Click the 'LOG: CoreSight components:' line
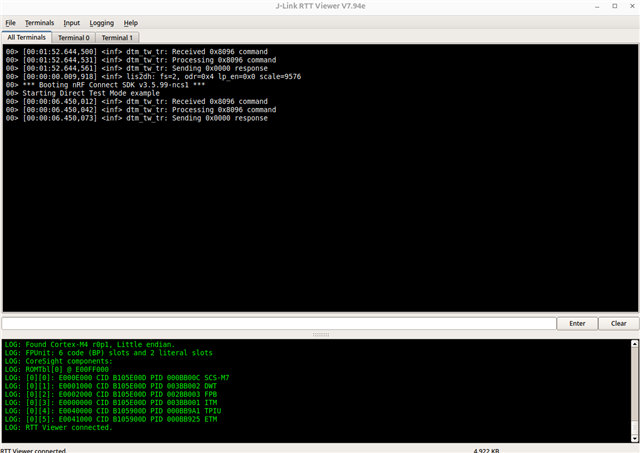 click(58, 361)
